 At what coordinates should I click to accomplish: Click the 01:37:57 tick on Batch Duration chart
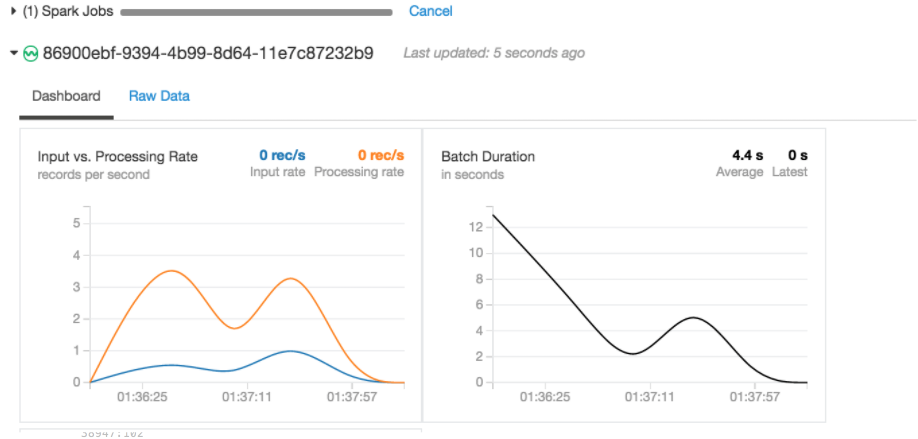click(755, 397)
